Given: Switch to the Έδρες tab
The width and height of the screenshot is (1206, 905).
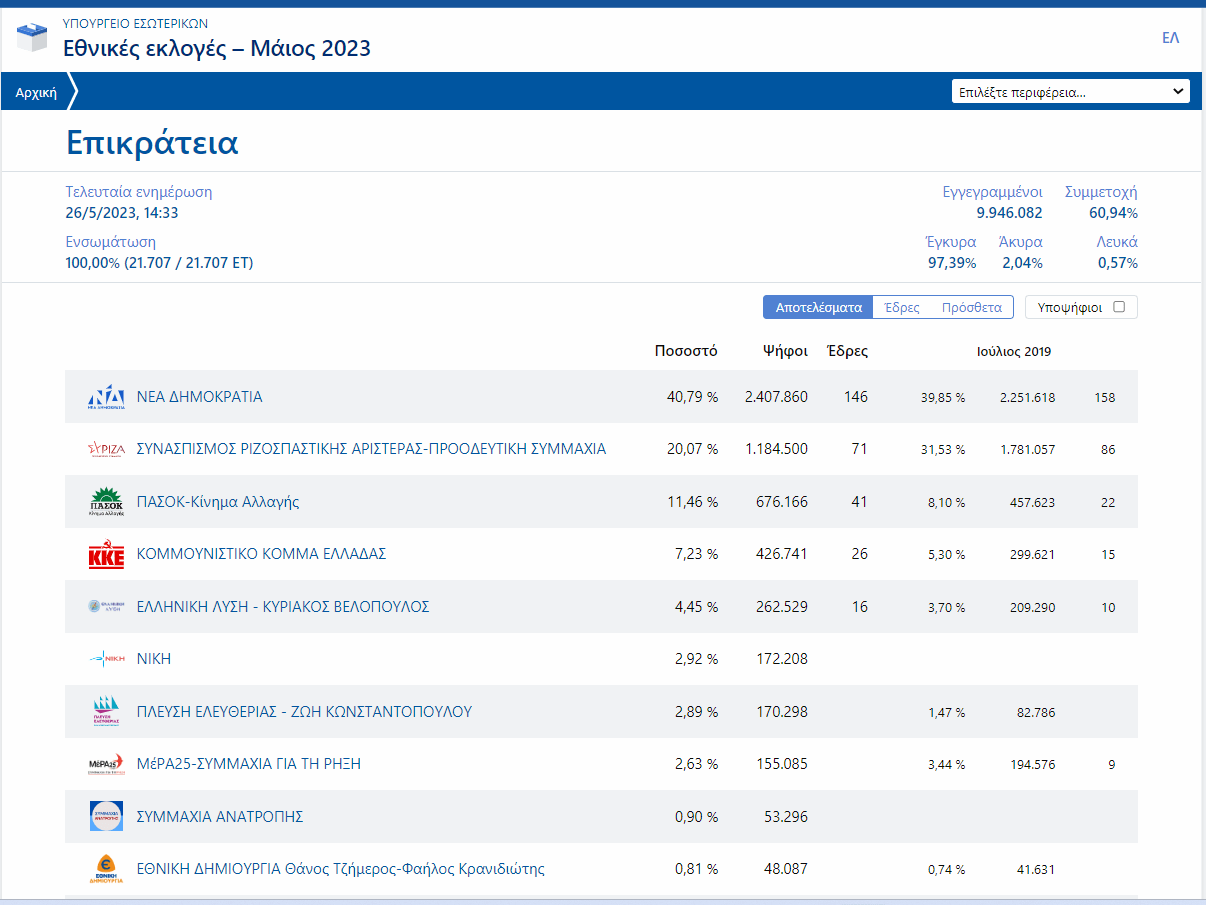Looking at the screenshot, I should [x=901, y=307].
